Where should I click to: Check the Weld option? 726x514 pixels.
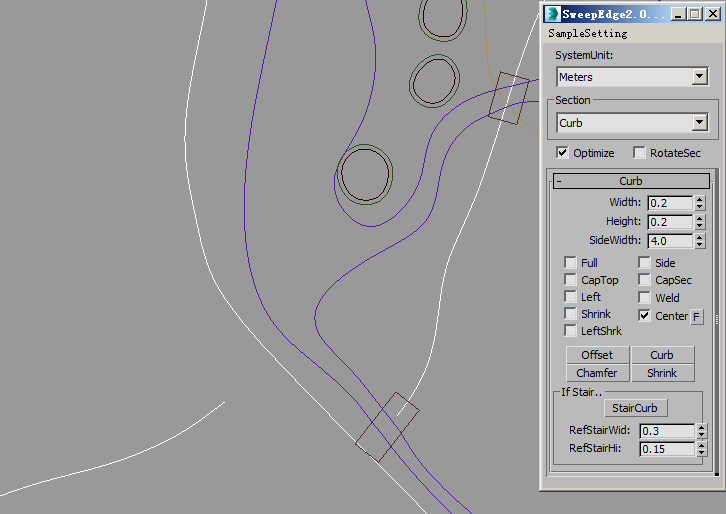(x=644, y=297)
